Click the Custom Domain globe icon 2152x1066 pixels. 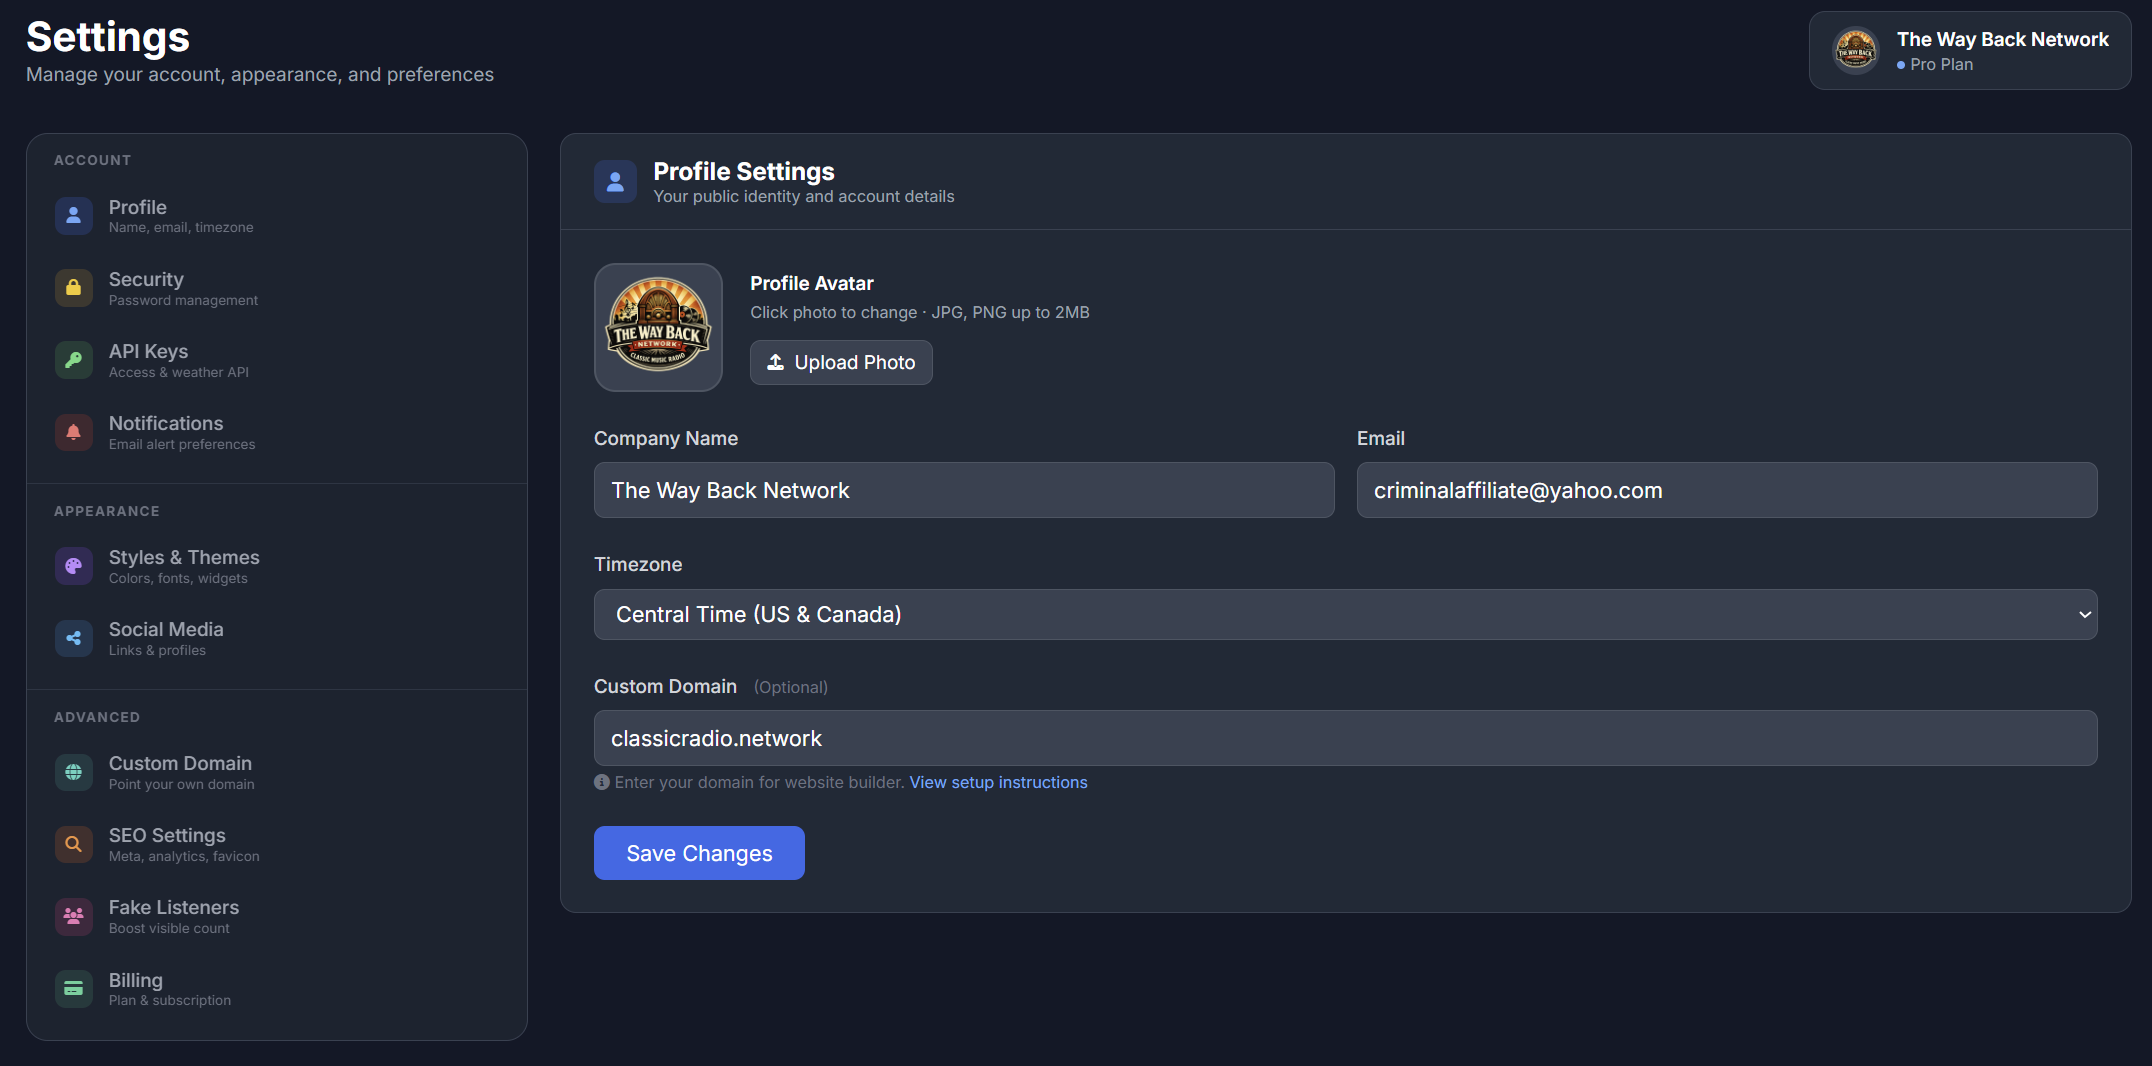click(73, 772)
